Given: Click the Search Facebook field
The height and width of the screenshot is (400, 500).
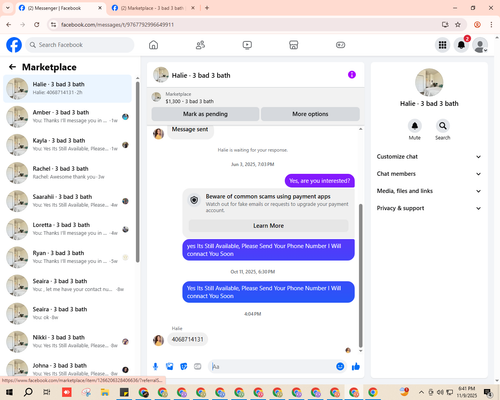Looking at the screenshot, I should coord(80,45).
